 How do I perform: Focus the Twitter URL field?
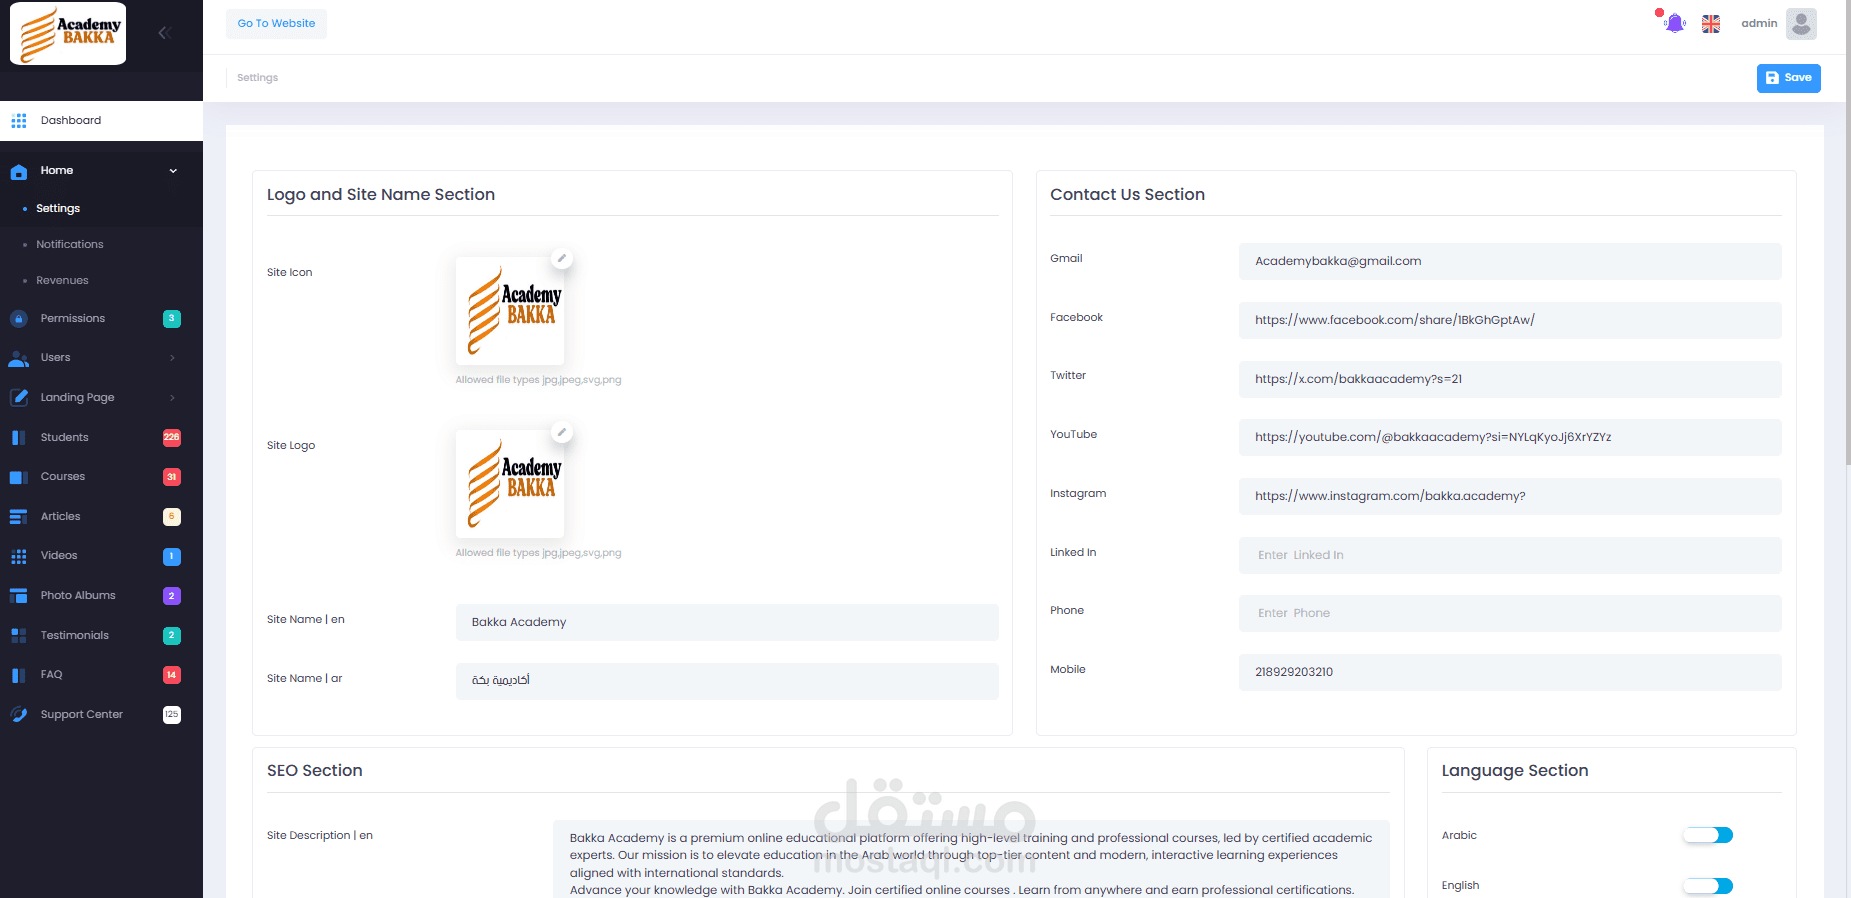coord(1510,380)
